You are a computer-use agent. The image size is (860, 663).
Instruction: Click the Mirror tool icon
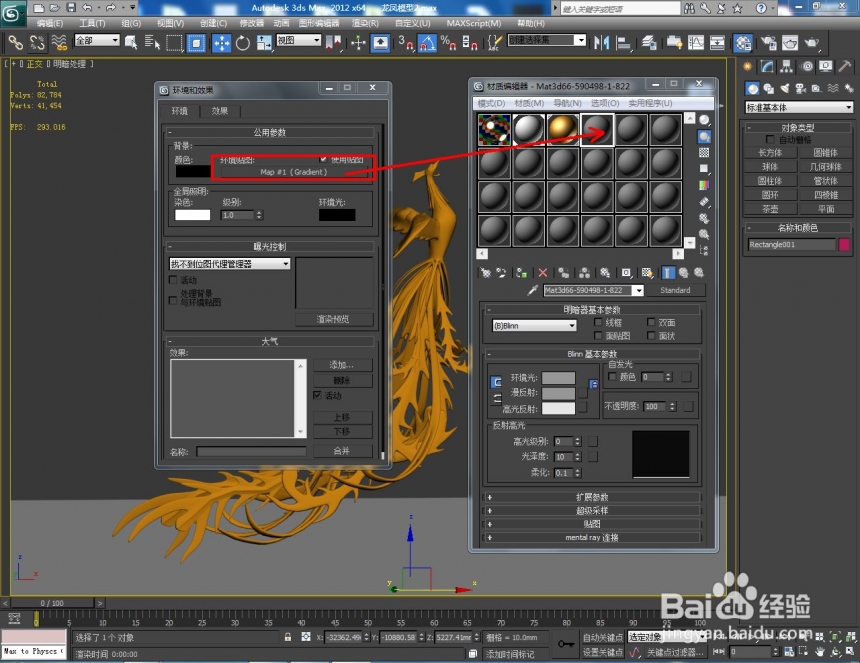[602, 42]
